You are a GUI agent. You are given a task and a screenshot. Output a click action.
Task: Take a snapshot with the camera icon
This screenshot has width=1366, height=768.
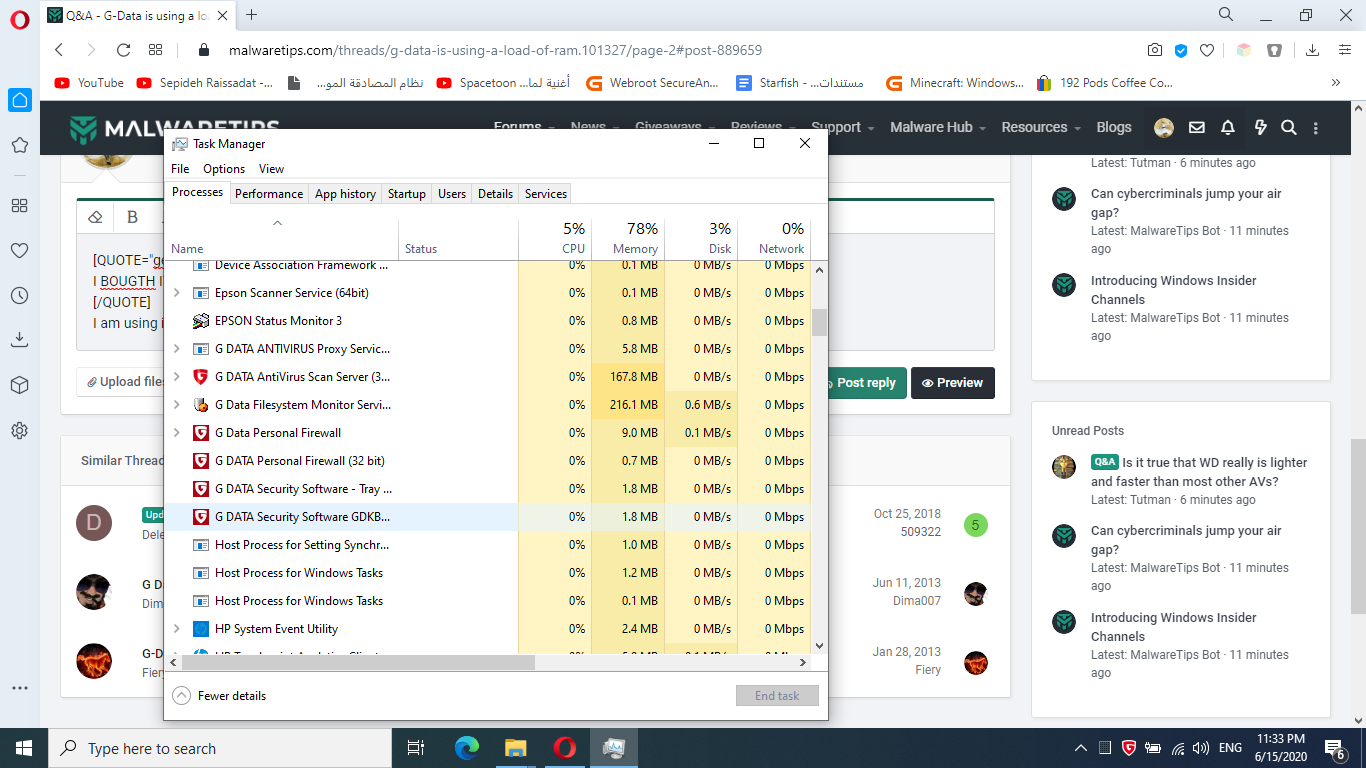point(1155,50)
